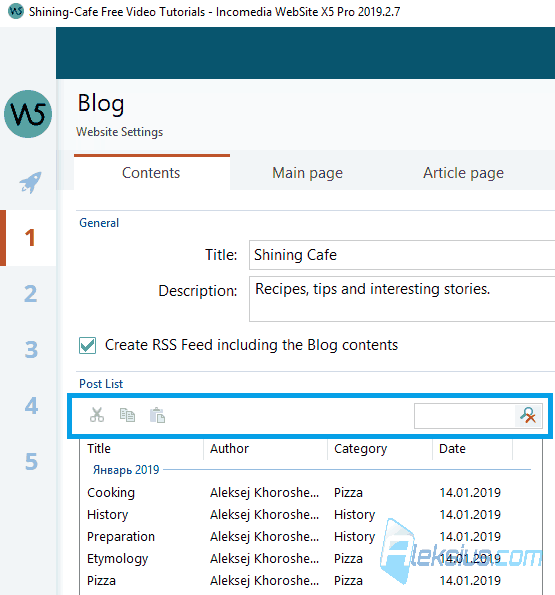Click the WebSite X5 logo in sidebar
This screenshot has height=595, width=555.
tap(28, 114)
